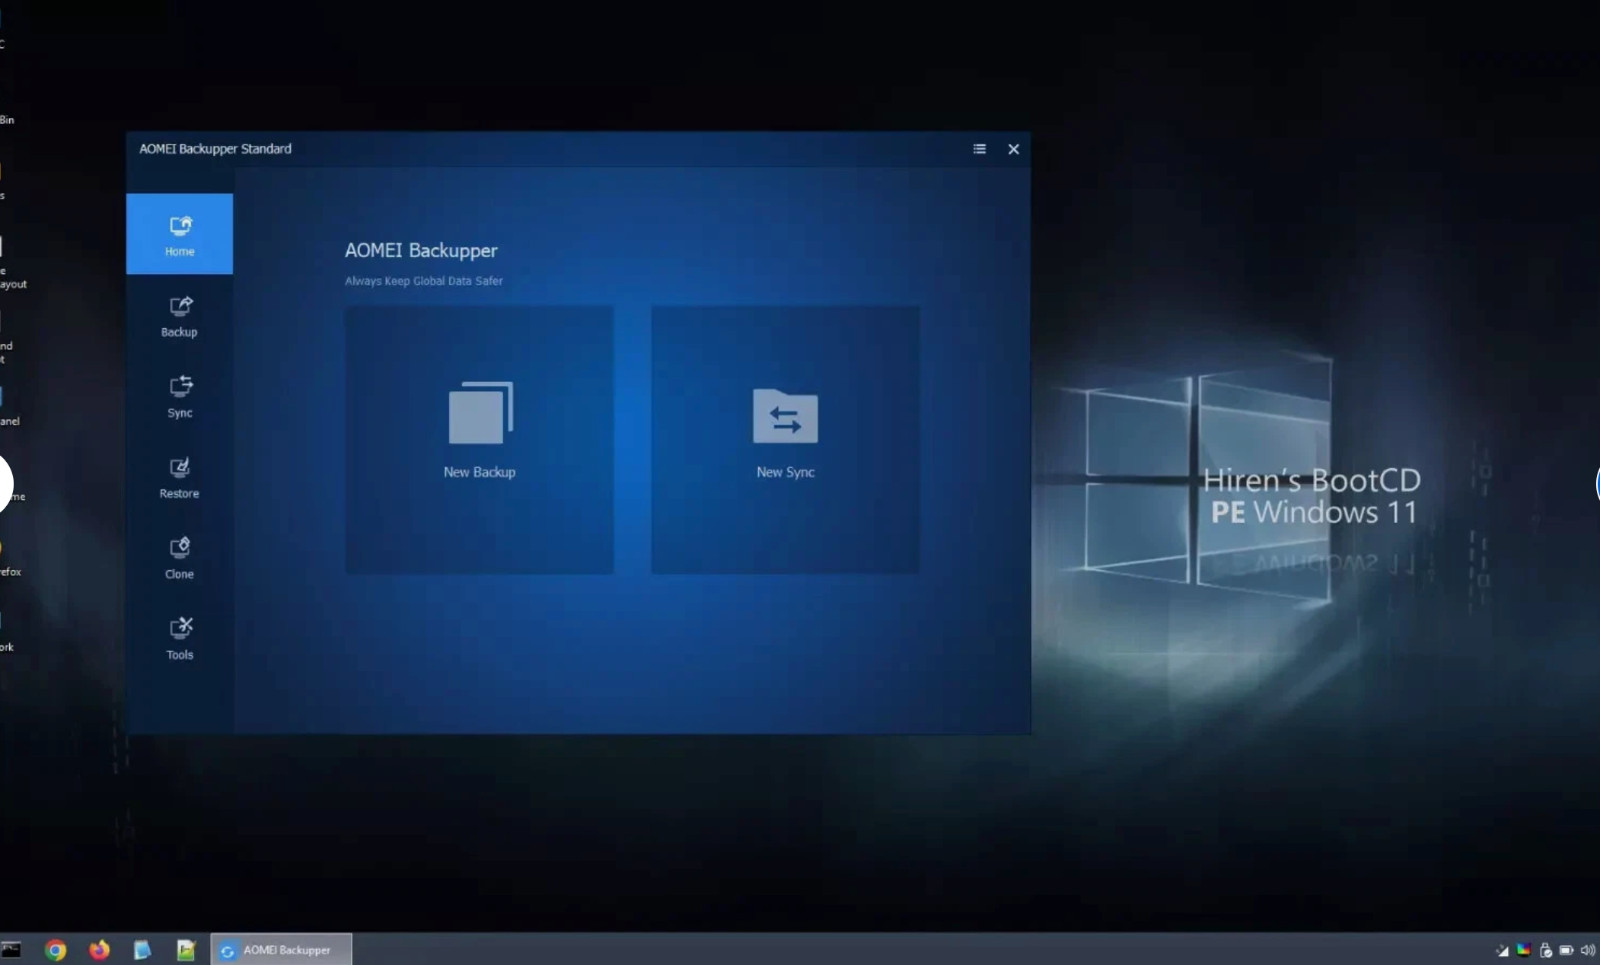Launch Google Chrome from the taskbar
The image size is (1600, 965).
click(x=56, y=950)
